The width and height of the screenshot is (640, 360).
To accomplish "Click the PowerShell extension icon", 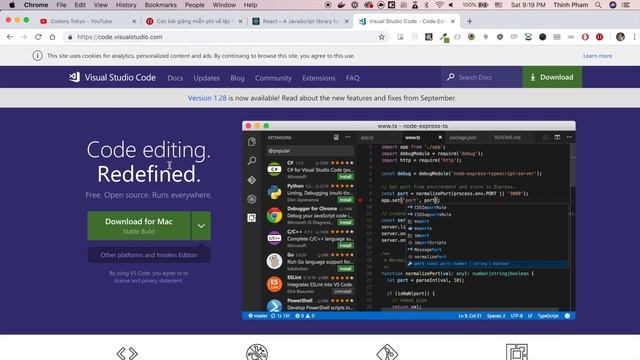I will tap(274, 306).
